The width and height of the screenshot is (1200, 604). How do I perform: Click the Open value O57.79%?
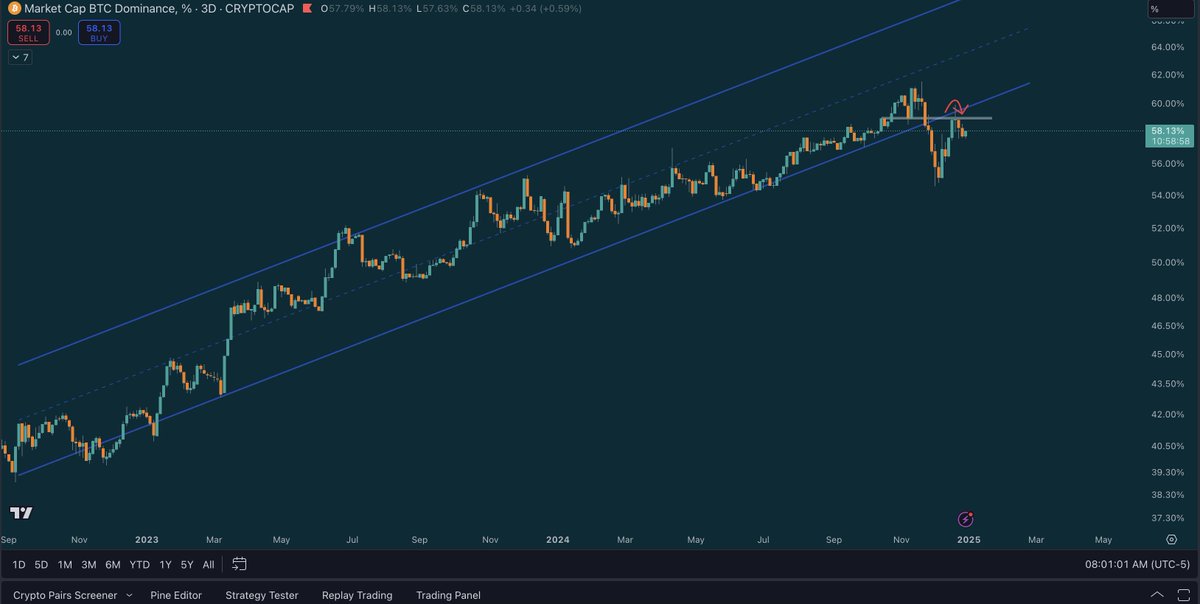pos(341,9)
